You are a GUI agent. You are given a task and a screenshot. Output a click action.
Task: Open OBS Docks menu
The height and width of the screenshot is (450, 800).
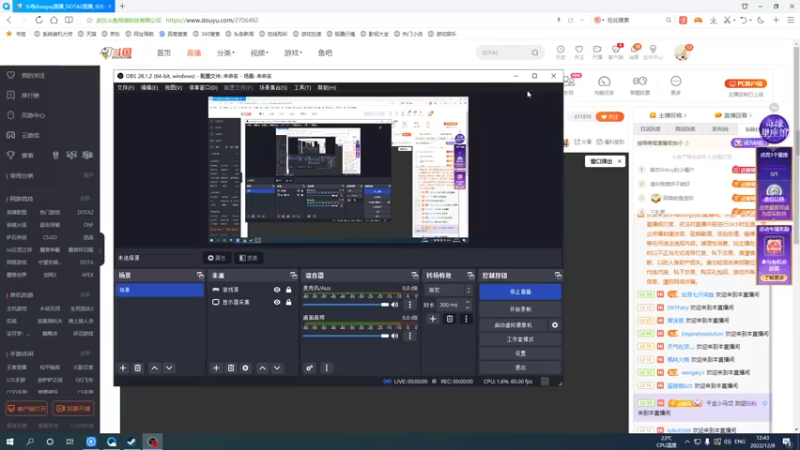pyautogui.click(x=203, y=88)
